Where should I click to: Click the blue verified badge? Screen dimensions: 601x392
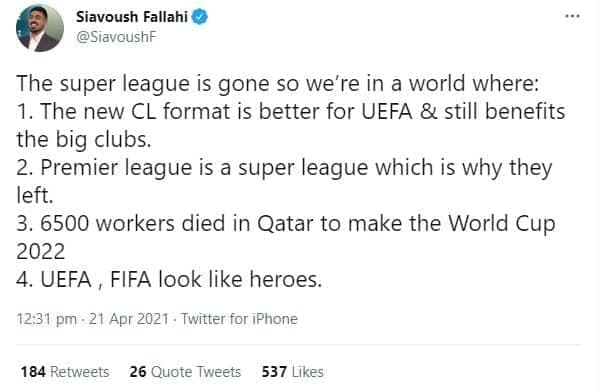[200, 17]
